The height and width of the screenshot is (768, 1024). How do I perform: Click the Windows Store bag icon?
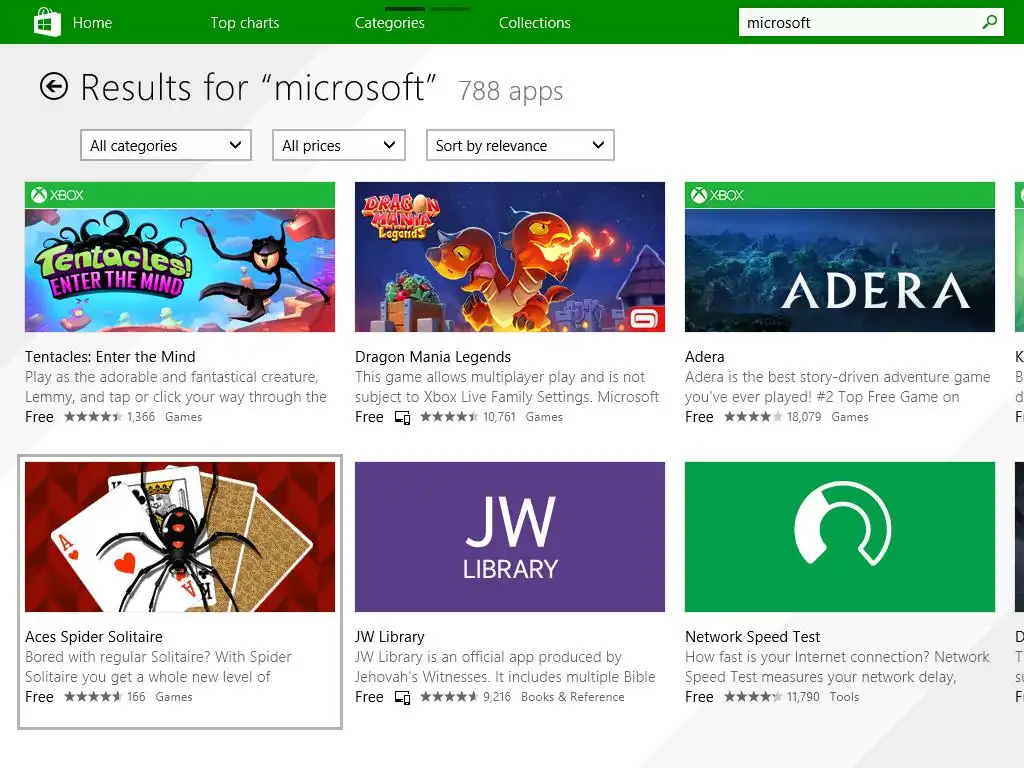[47, 22]
